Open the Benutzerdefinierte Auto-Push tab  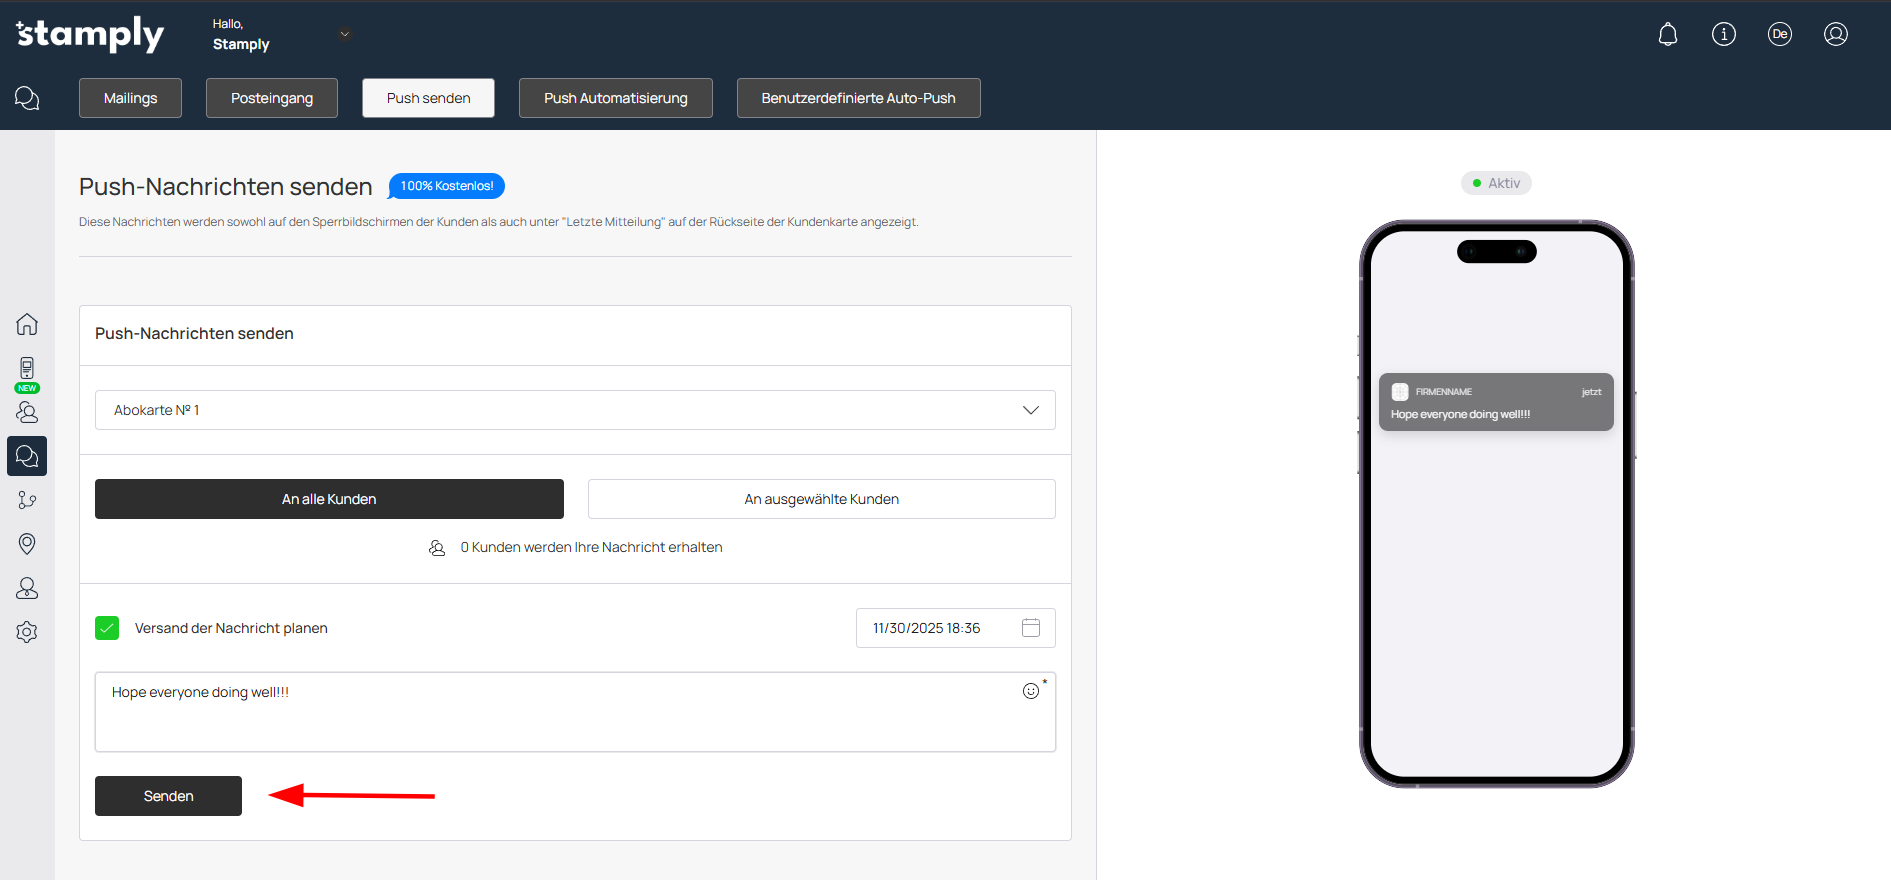point(858,98)
